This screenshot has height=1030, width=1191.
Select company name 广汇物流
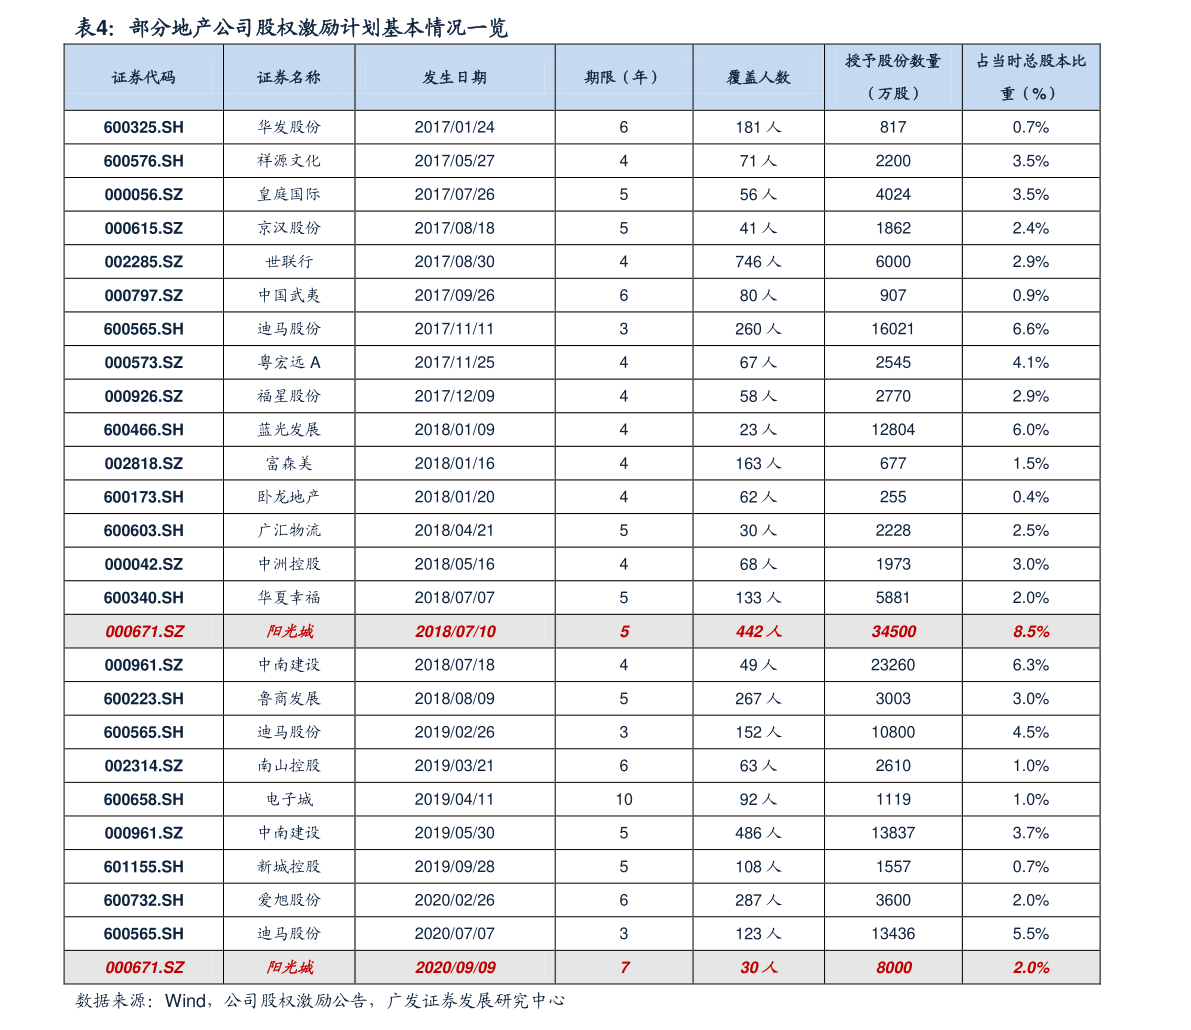pos(289,531)
